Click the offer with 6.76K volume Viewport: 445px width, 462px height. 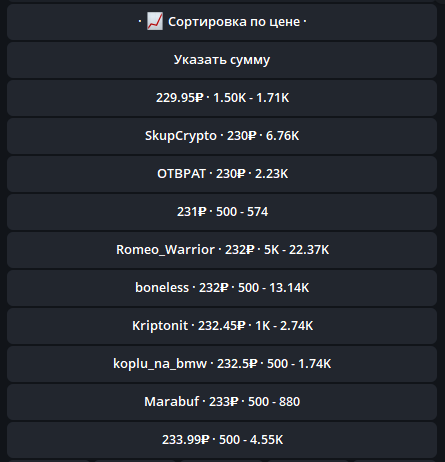[222, 136]
